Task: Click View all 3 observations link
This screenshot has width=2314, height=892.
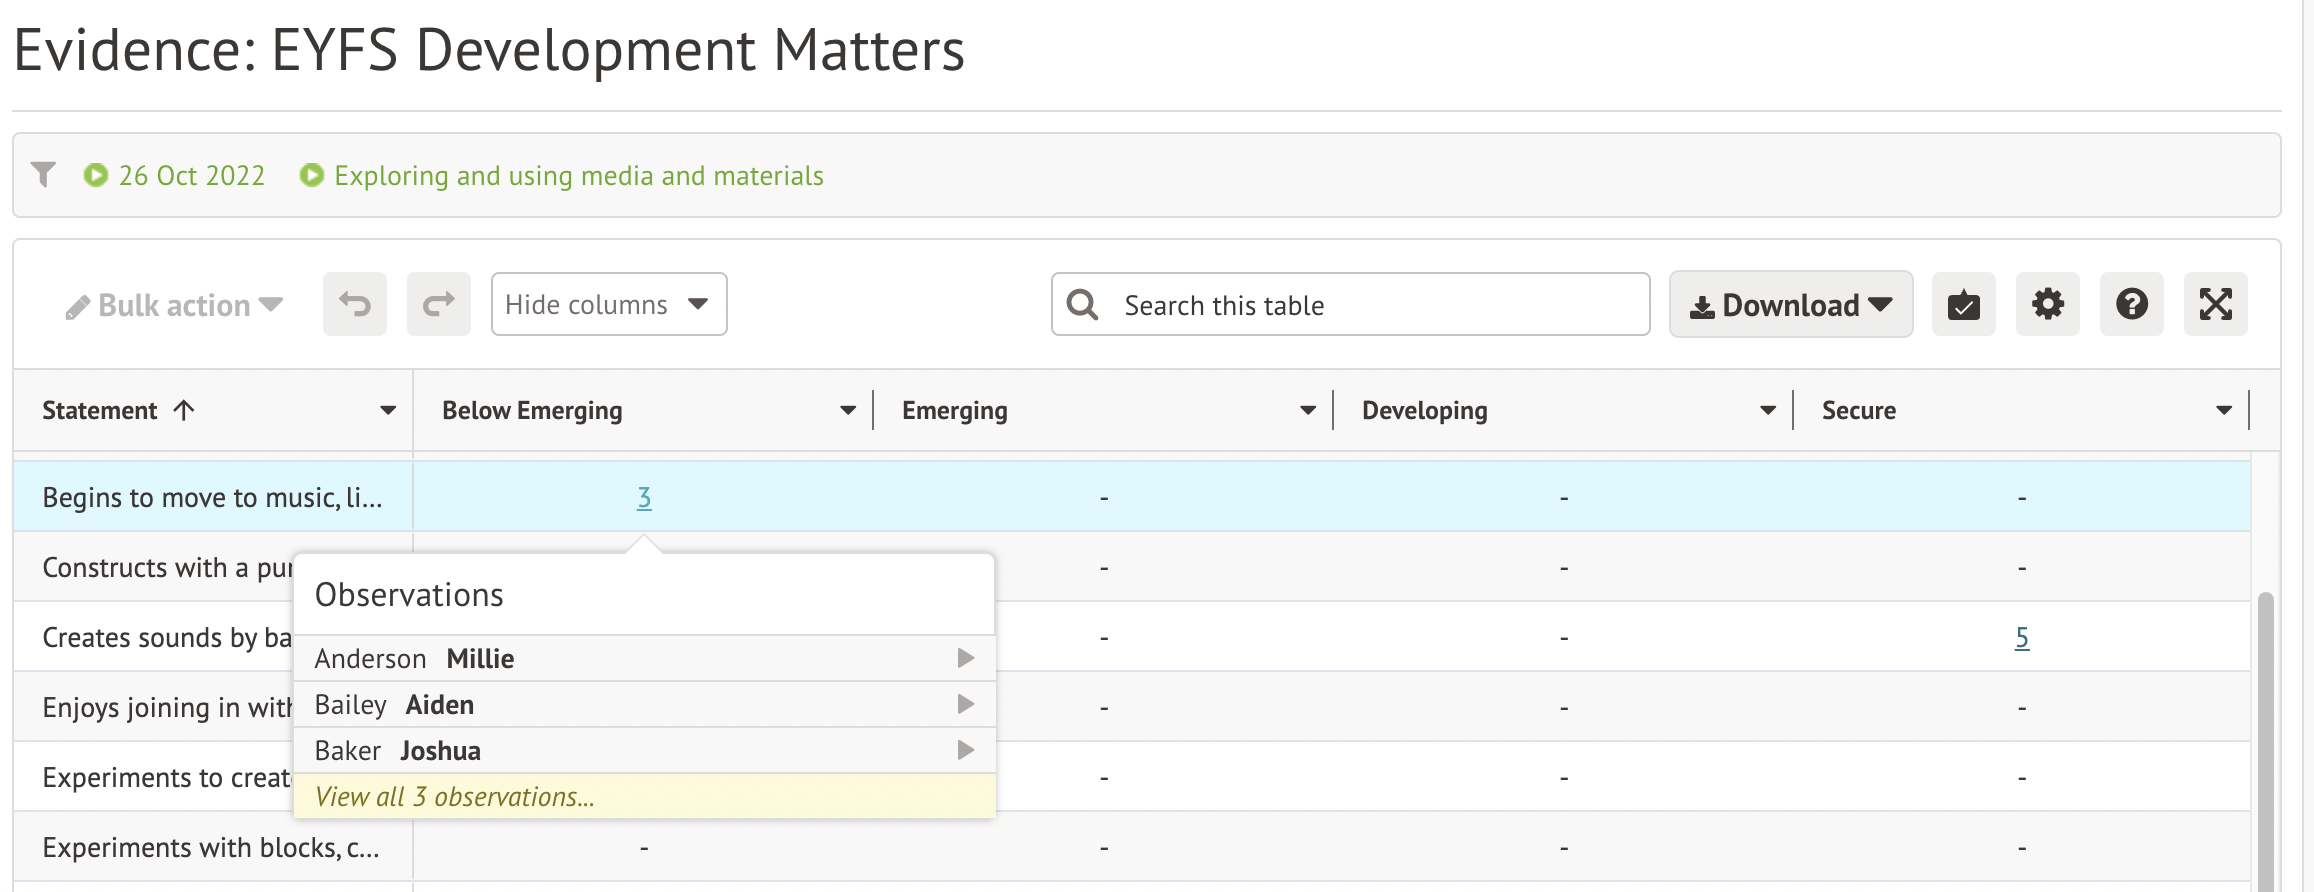Action: pyautogui.click(x=455, y=797)
